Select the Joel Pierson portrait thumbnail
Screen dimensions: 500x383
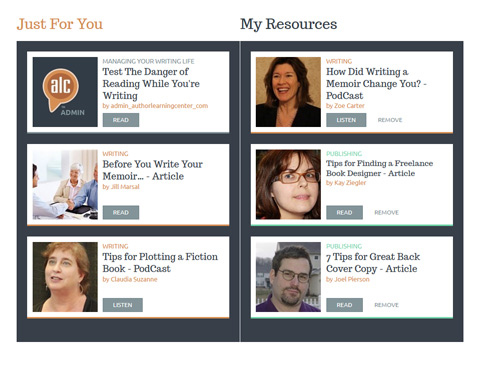pos(288,277)
